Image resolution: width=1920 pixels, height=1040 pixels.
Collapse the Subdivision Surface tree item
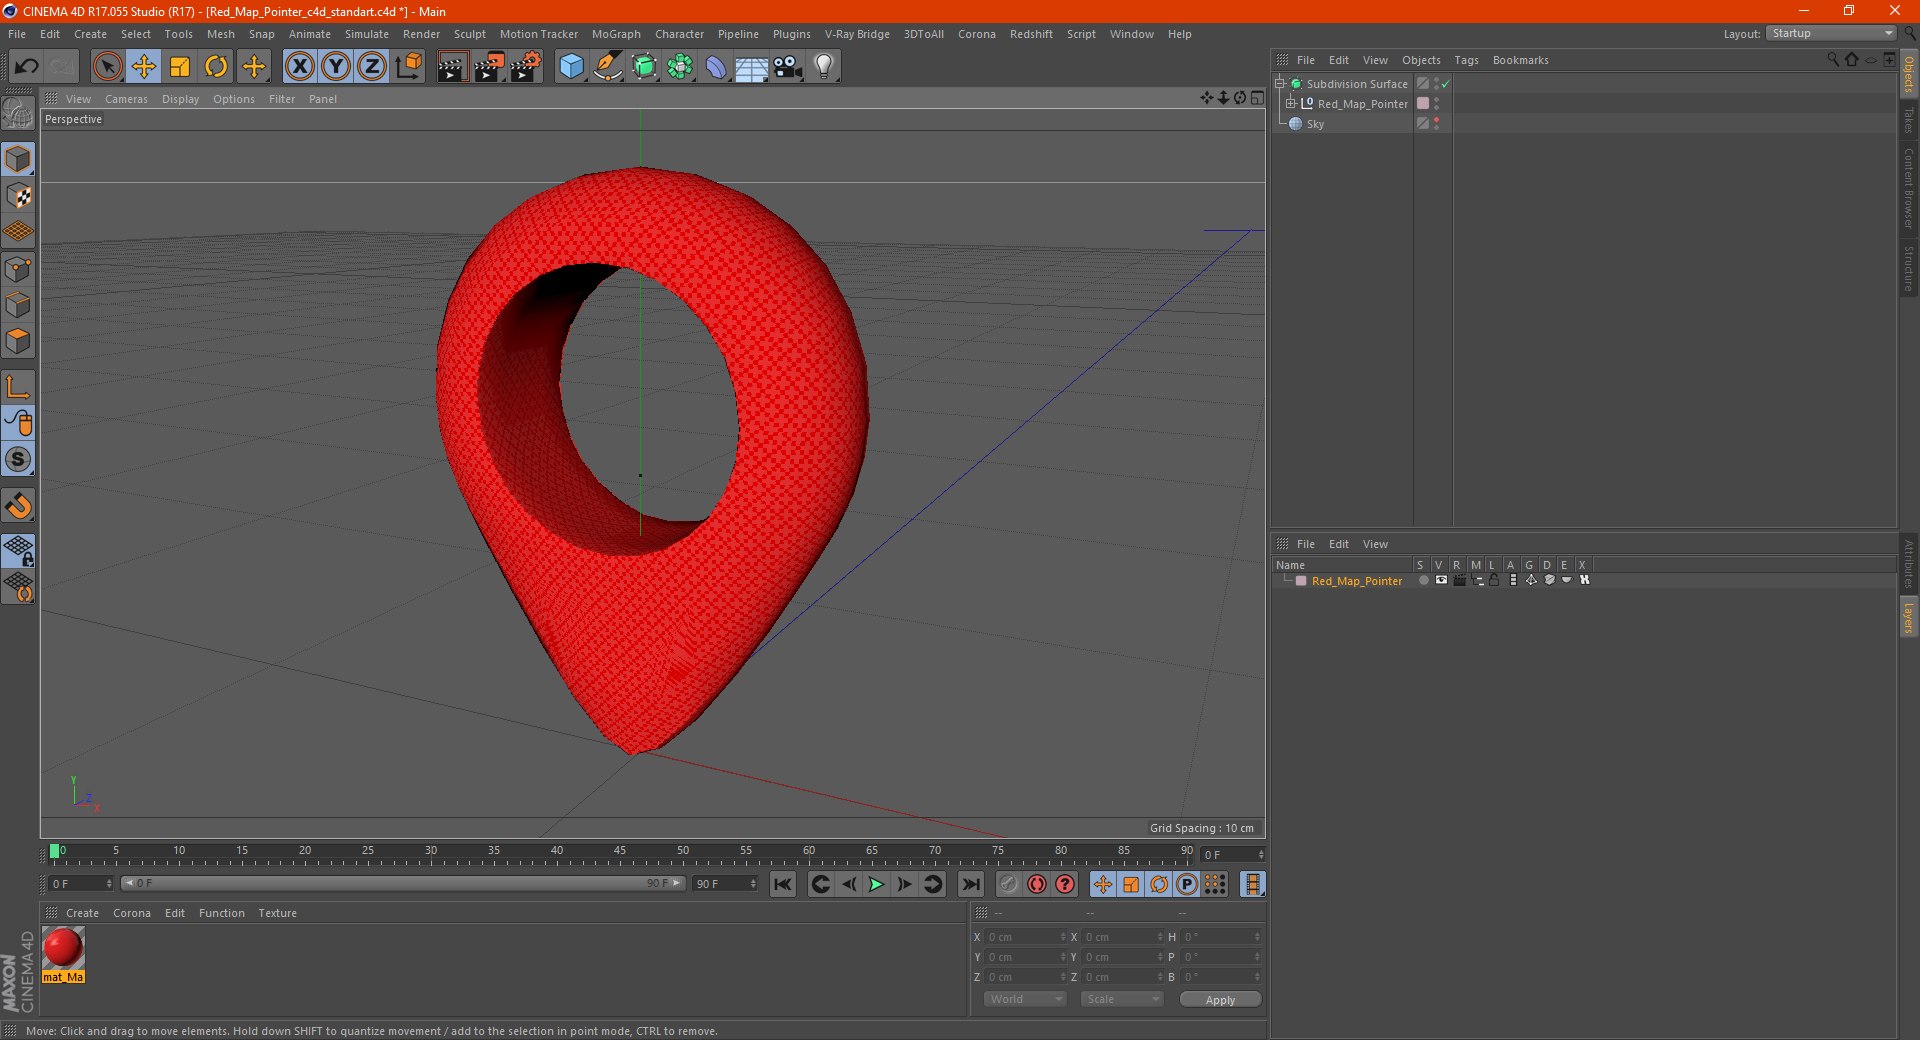1280,83
